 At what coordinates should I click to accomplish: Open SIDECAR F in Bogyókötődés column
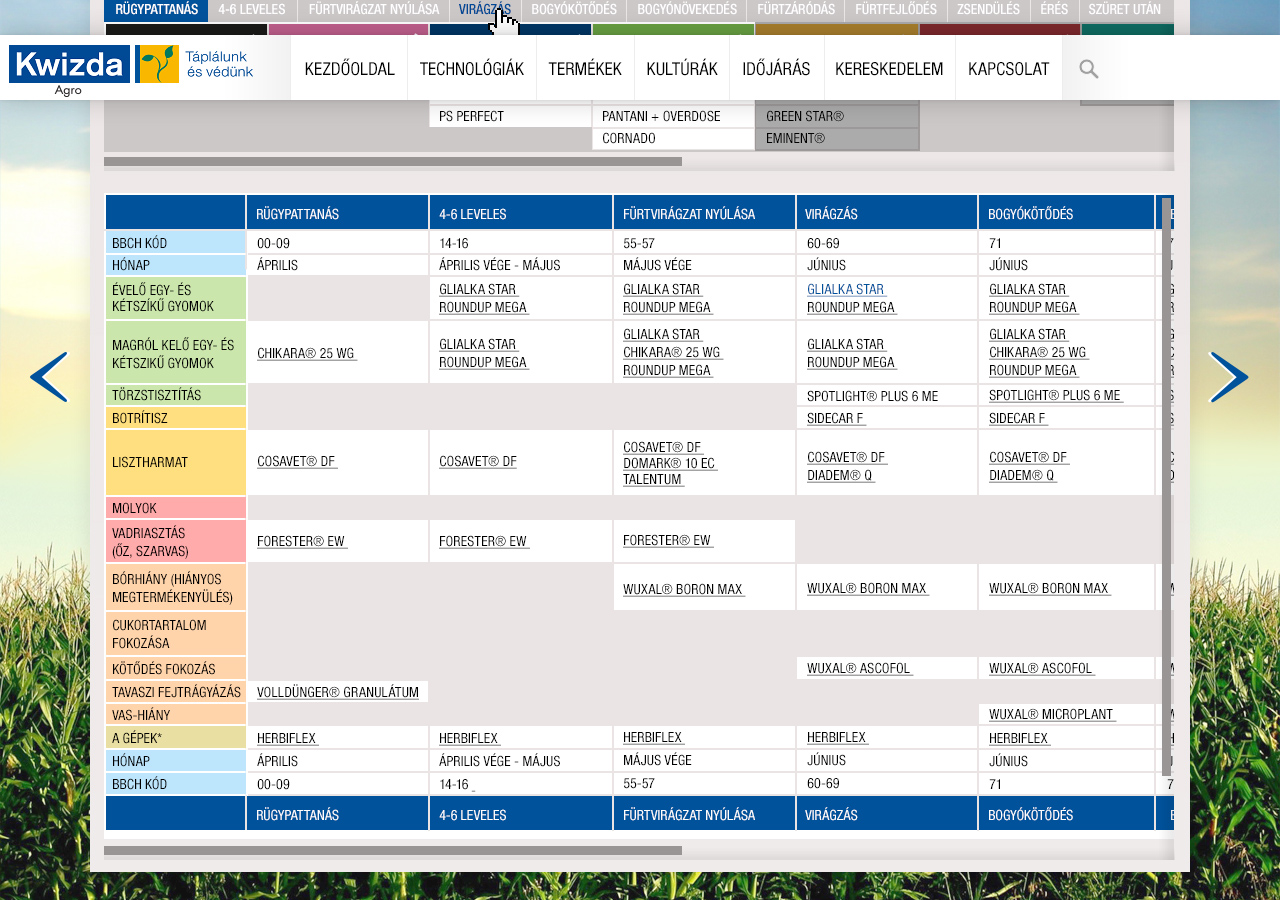pyautogui.click(x=1018, y=418)
